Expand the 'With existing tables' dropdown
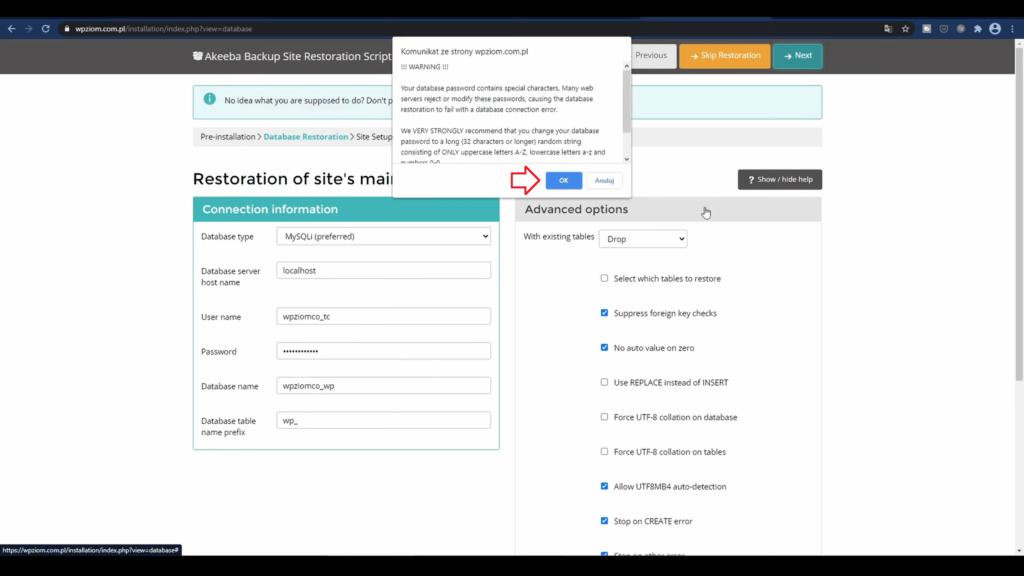 tap(642, 240)
